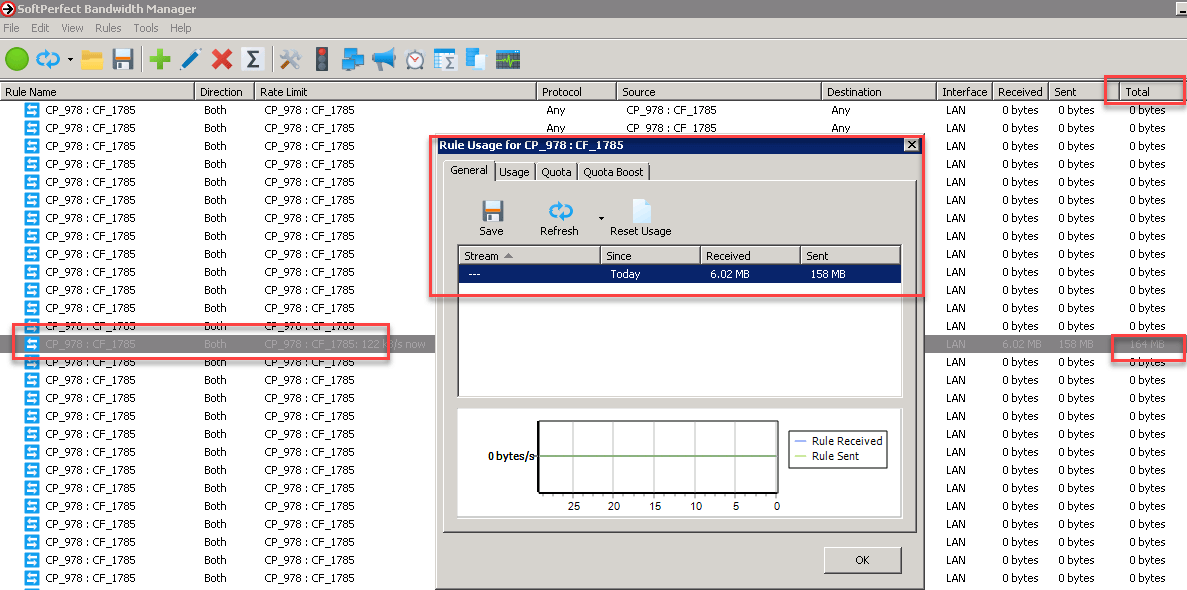Click the blue pencil edit rule icon
The image size is (1187, 590).
point(190,59)
